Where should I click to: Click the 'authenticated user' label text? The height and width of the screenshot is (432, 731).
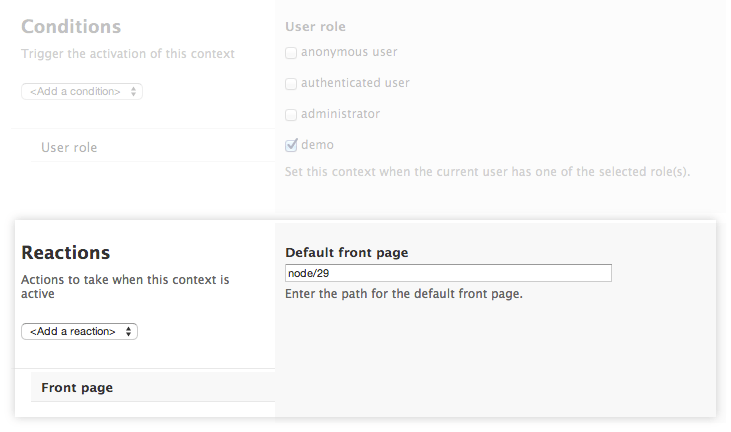[x=355, y=83]
